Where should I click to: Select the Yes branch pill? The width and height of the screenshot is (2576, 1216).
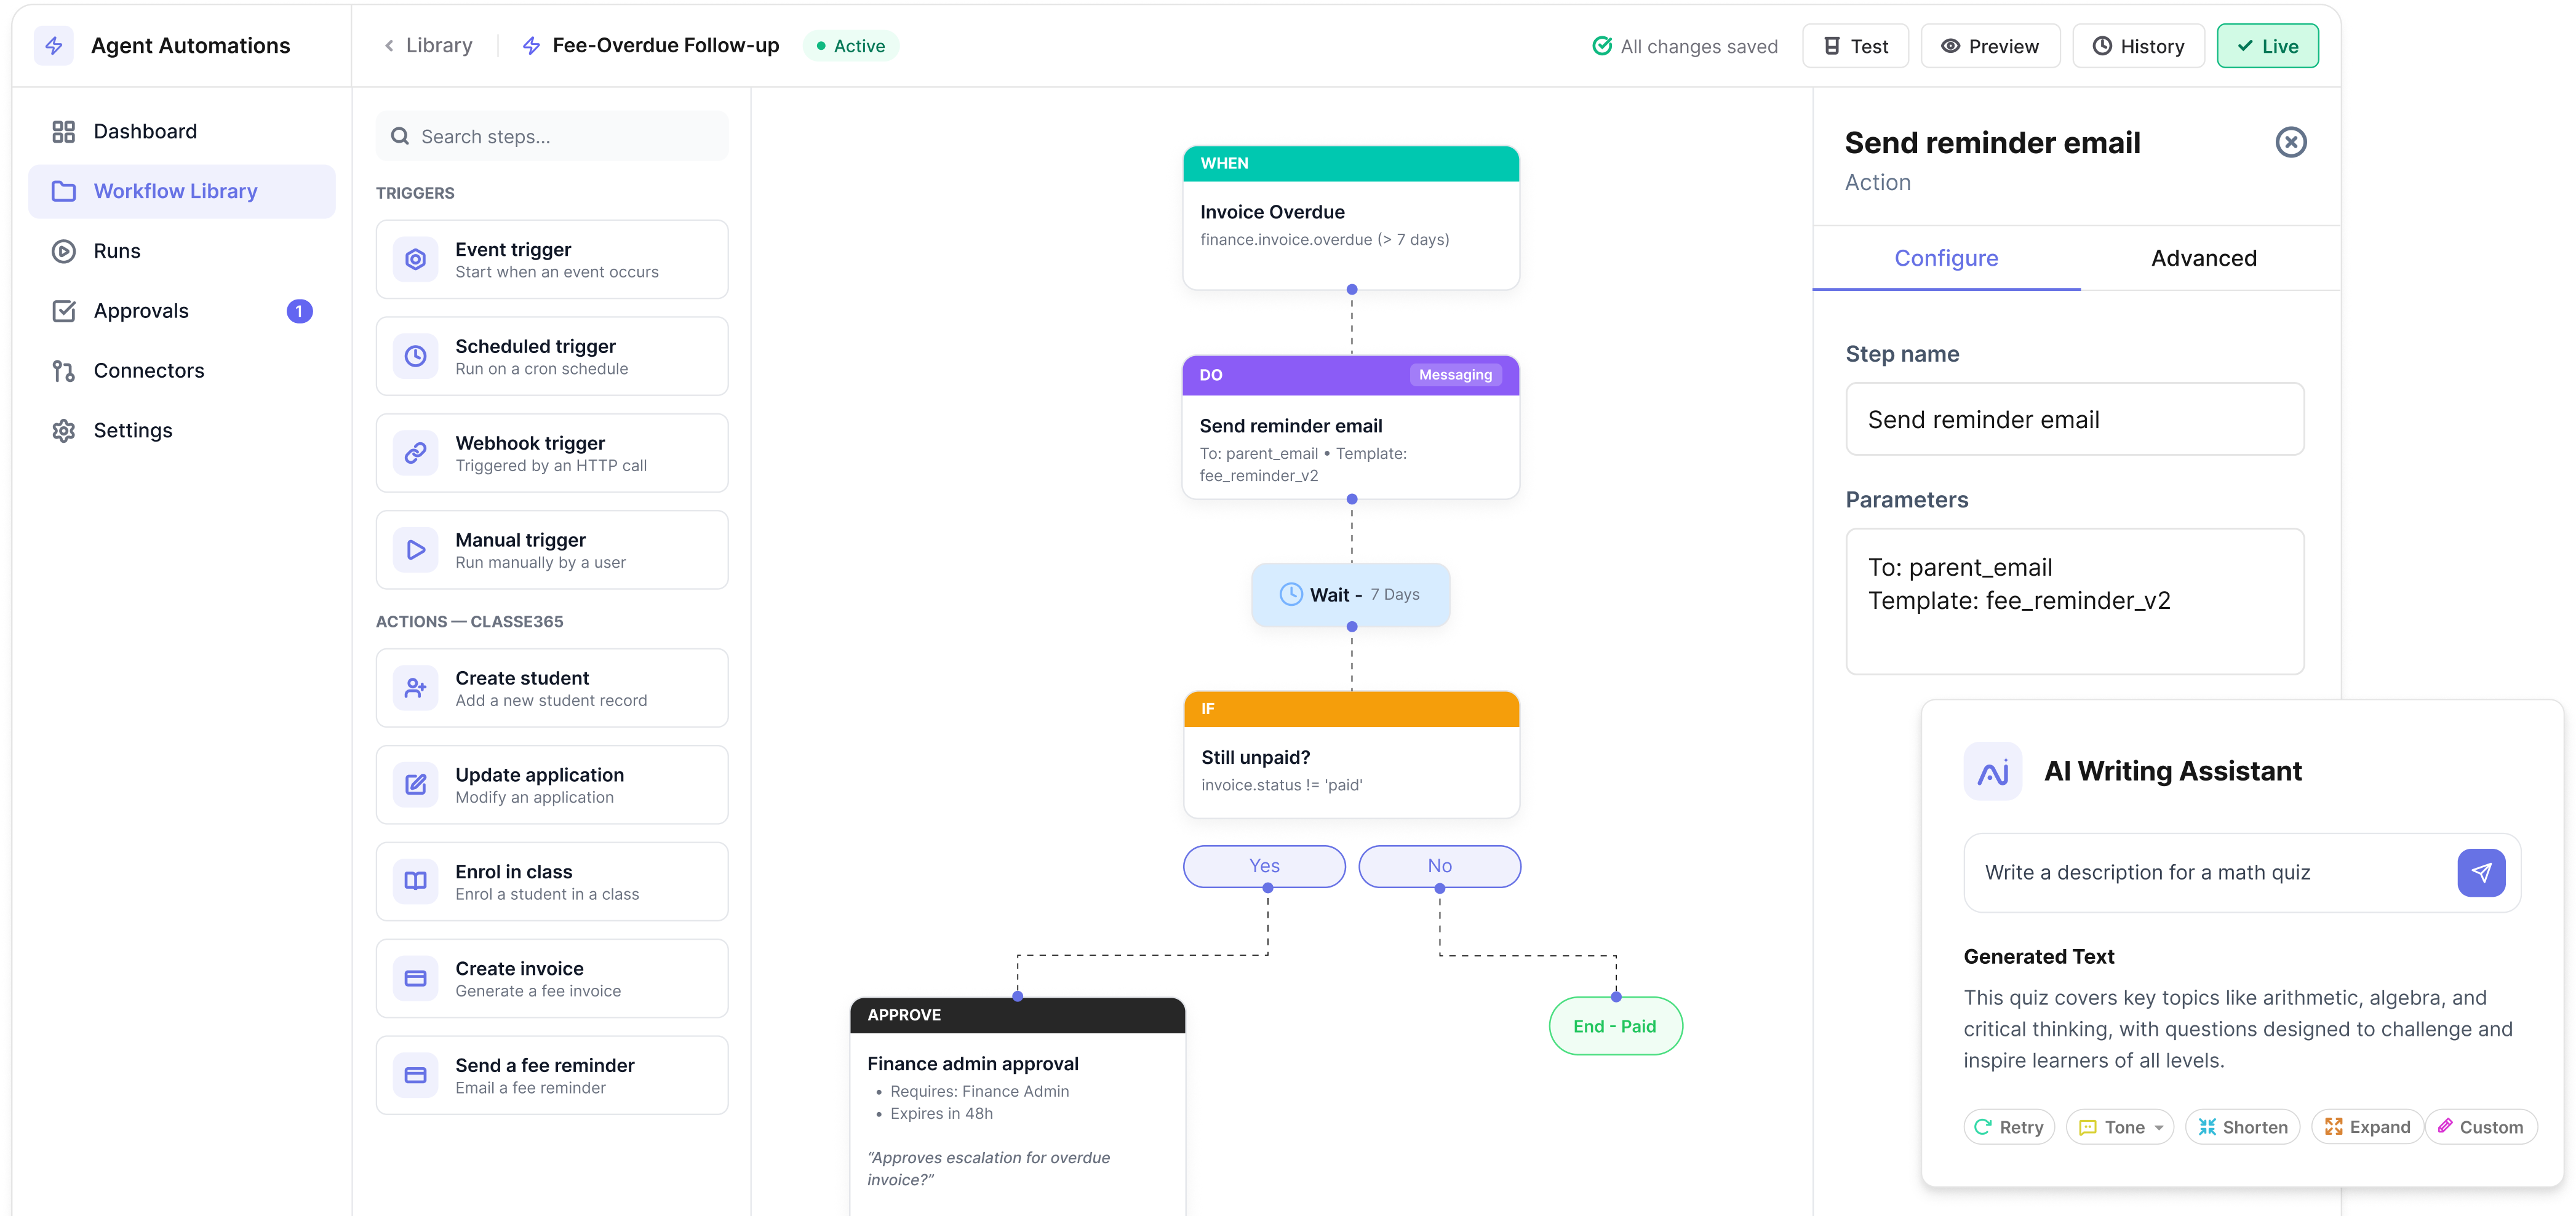point(1264,866)
